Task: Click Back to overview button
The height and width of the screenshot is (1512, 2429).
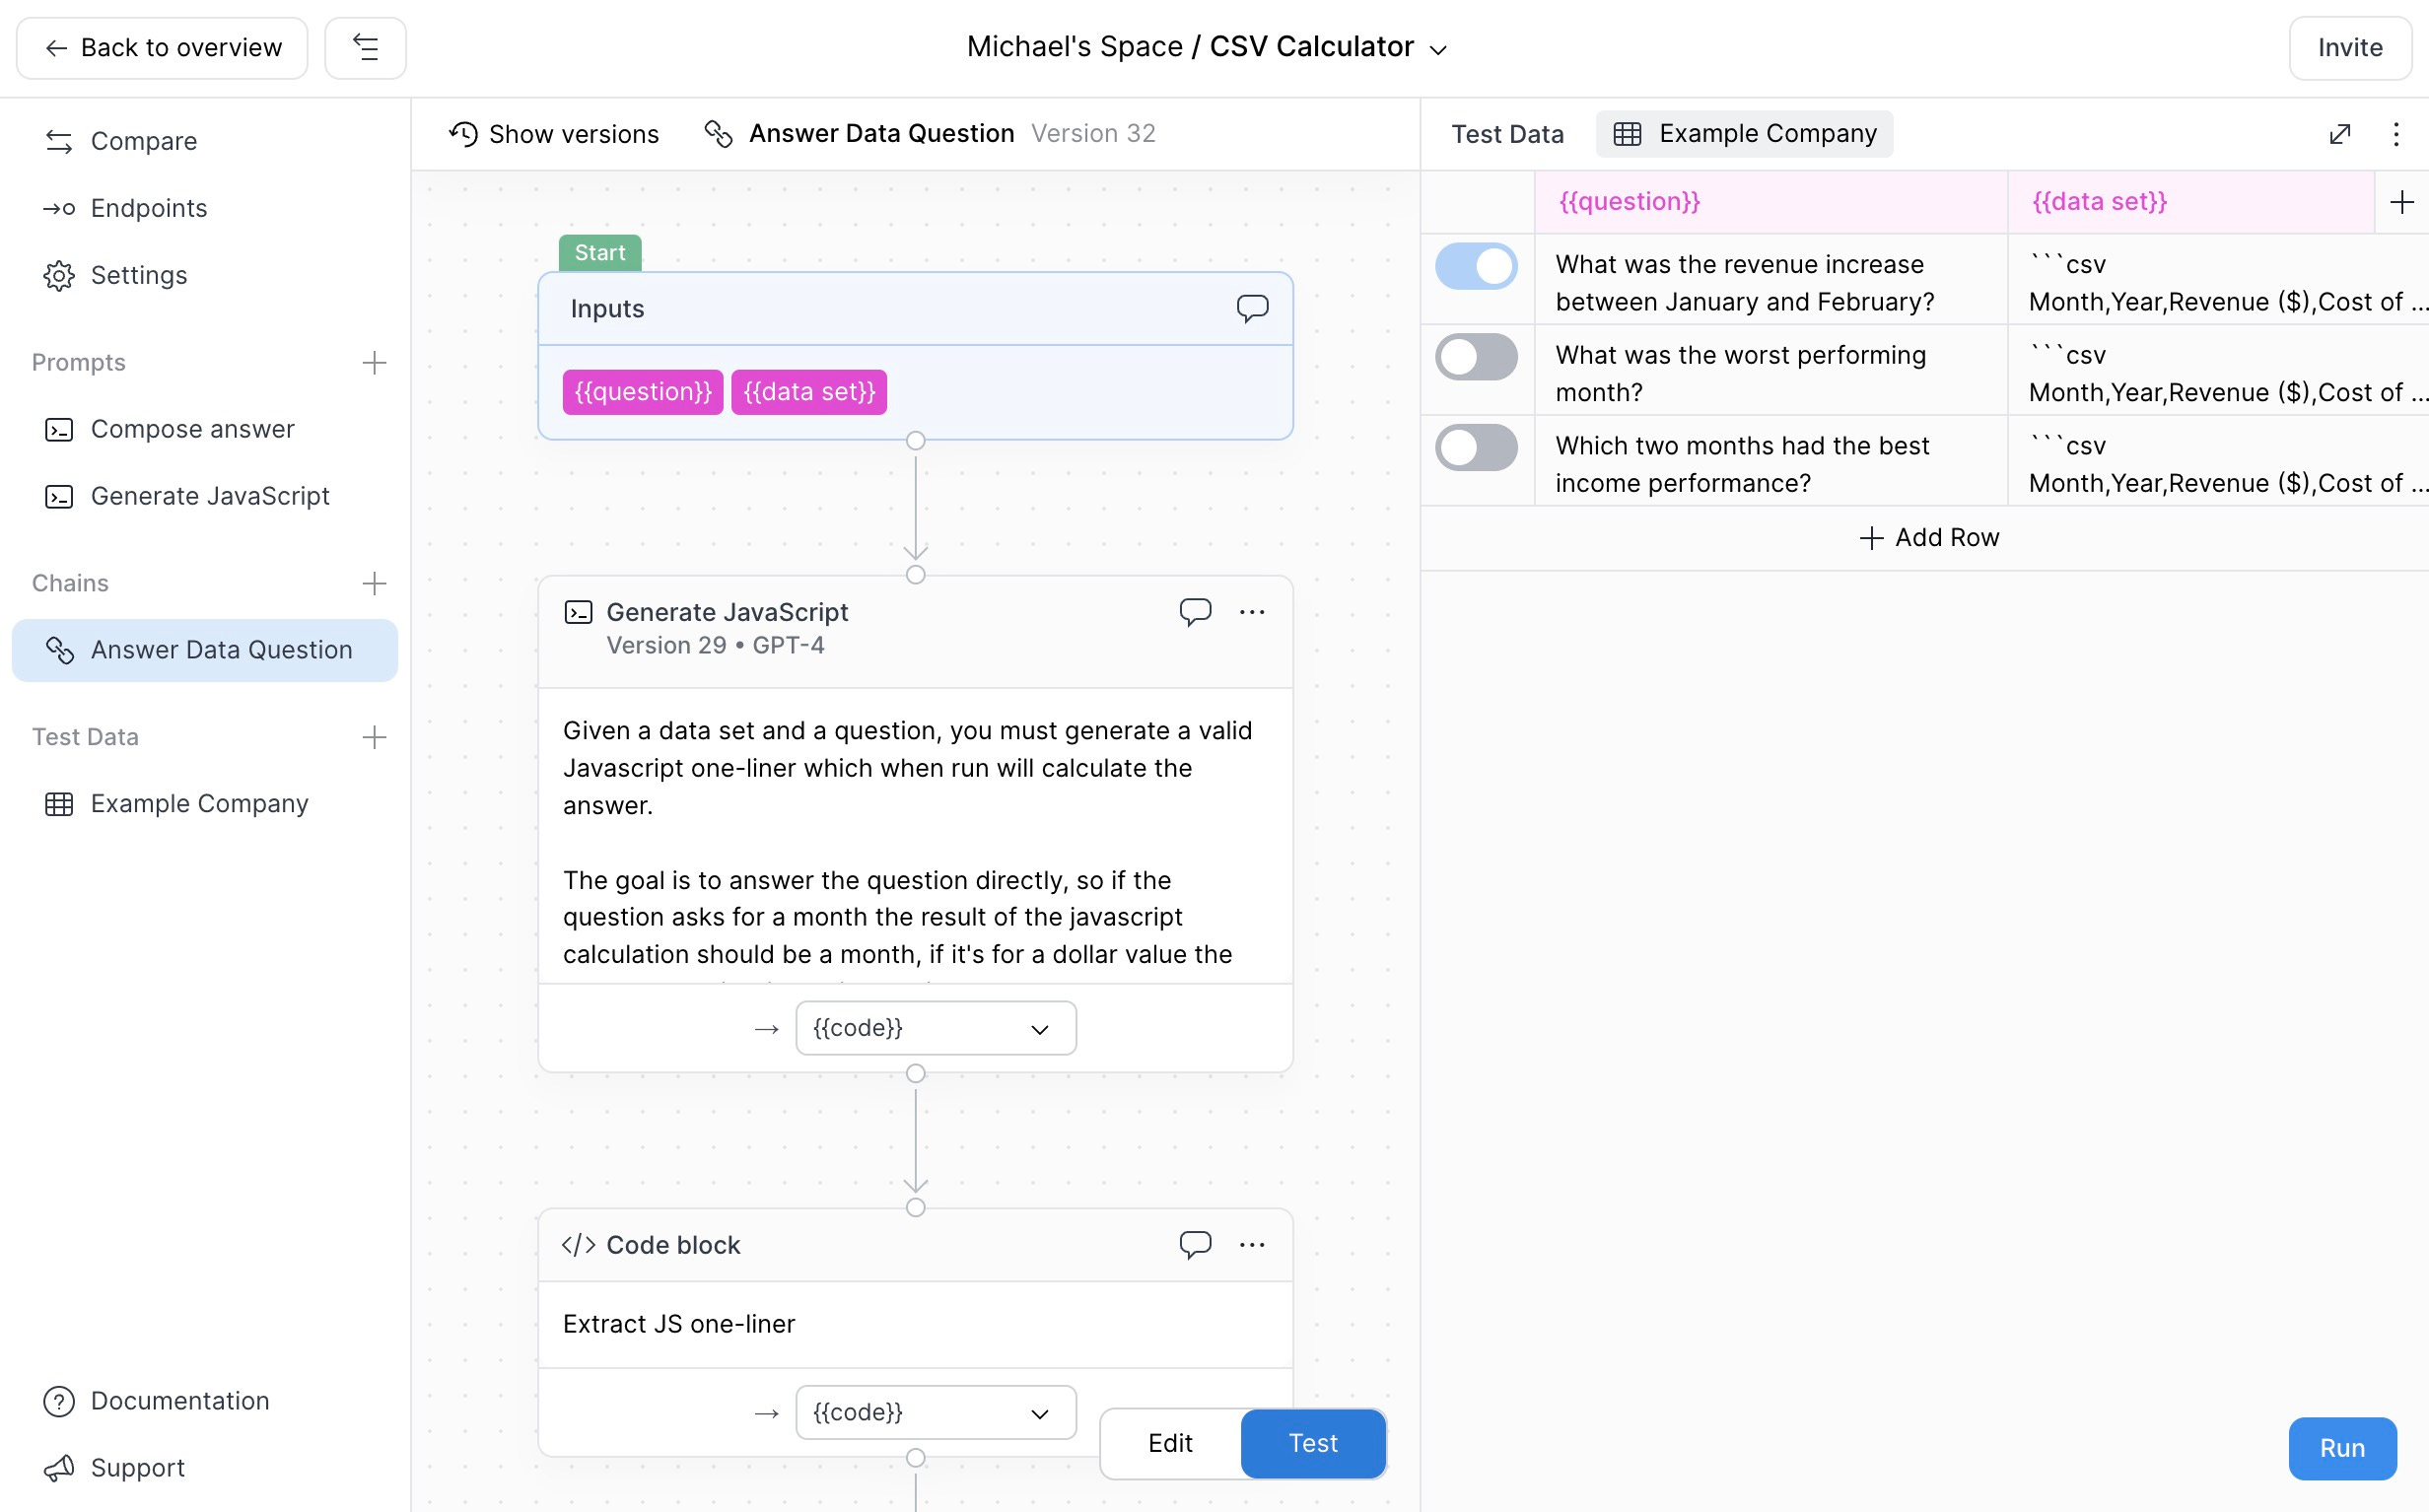Action: (x=162, y=48)
